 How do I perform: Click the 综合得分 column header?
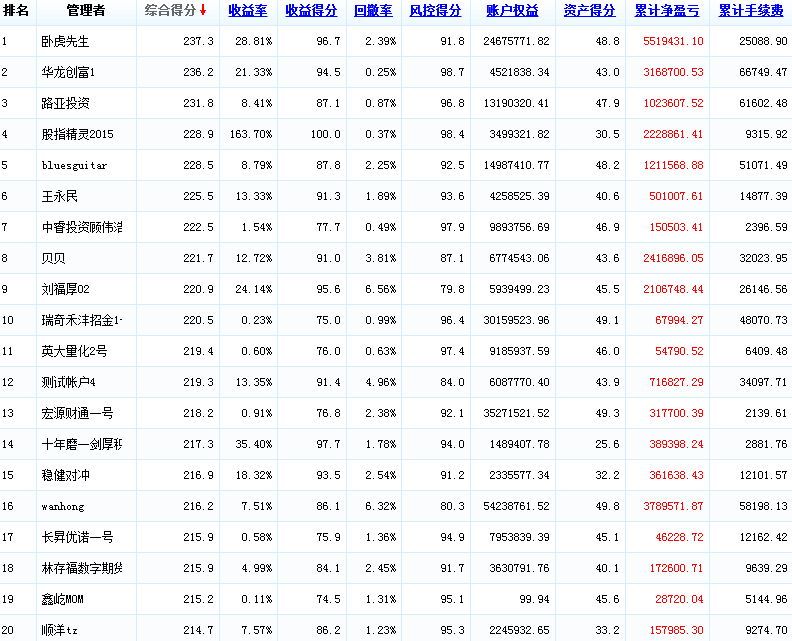coord(170,10)
